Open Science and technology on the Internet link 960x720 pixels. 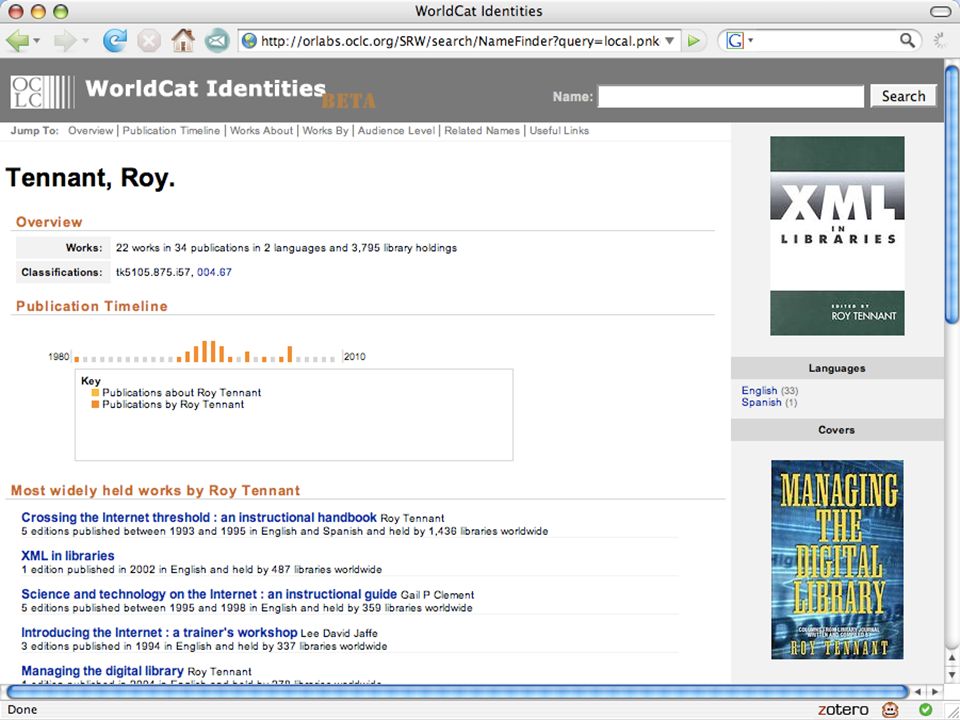point(209,594)
